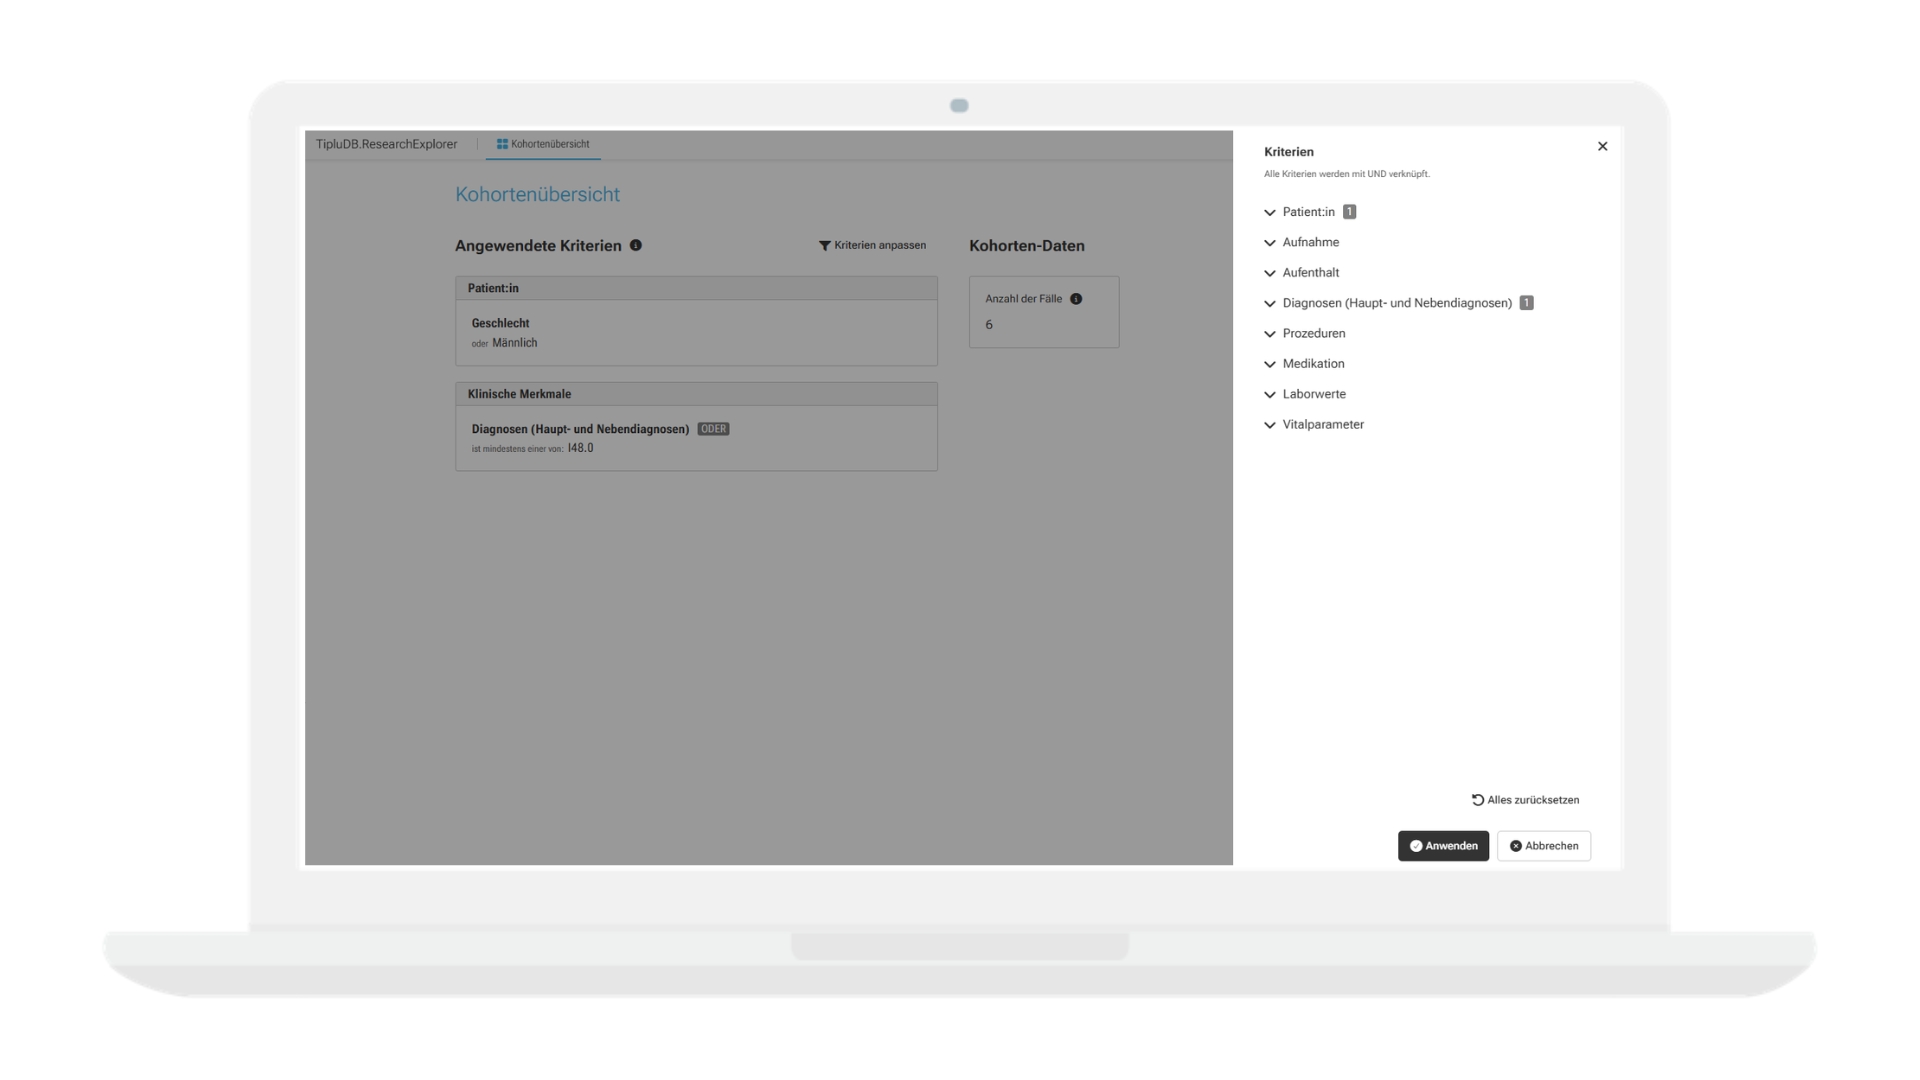Click the badge count beside Diagnosen
The image size is (1920, 1080).
pos(1526,303)
